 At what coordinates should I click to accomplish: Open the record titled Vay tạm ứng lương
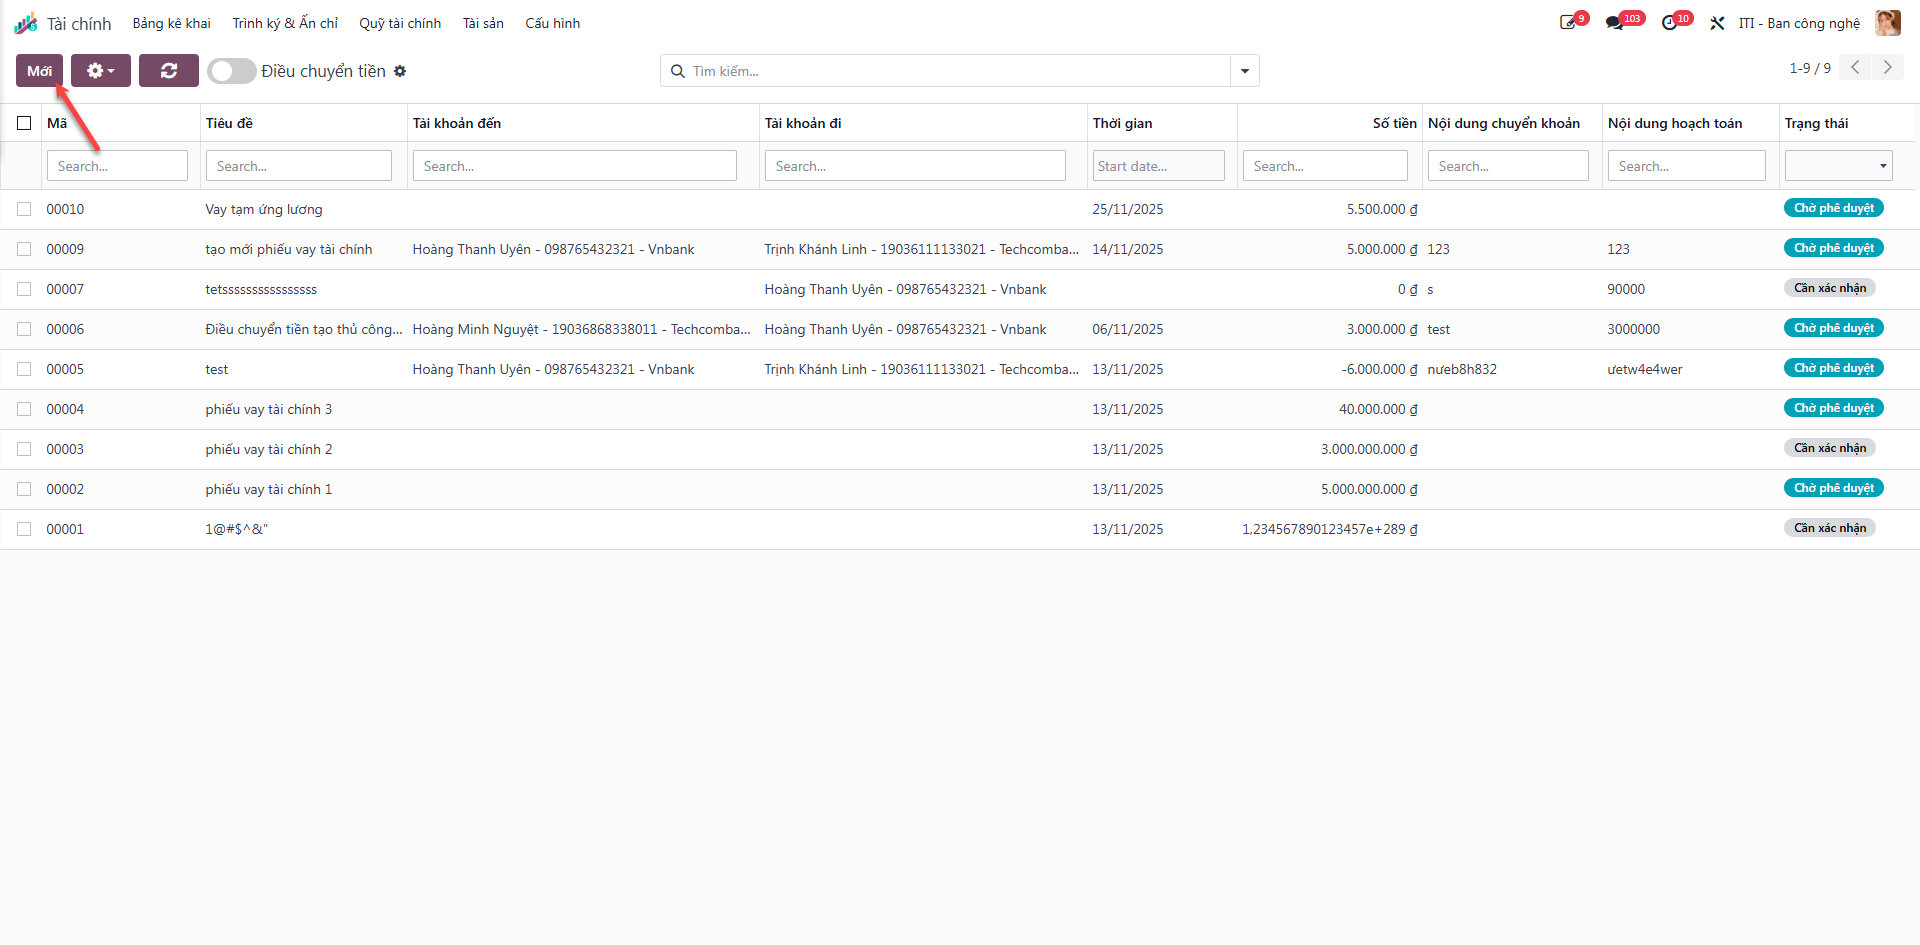point(264,209)
